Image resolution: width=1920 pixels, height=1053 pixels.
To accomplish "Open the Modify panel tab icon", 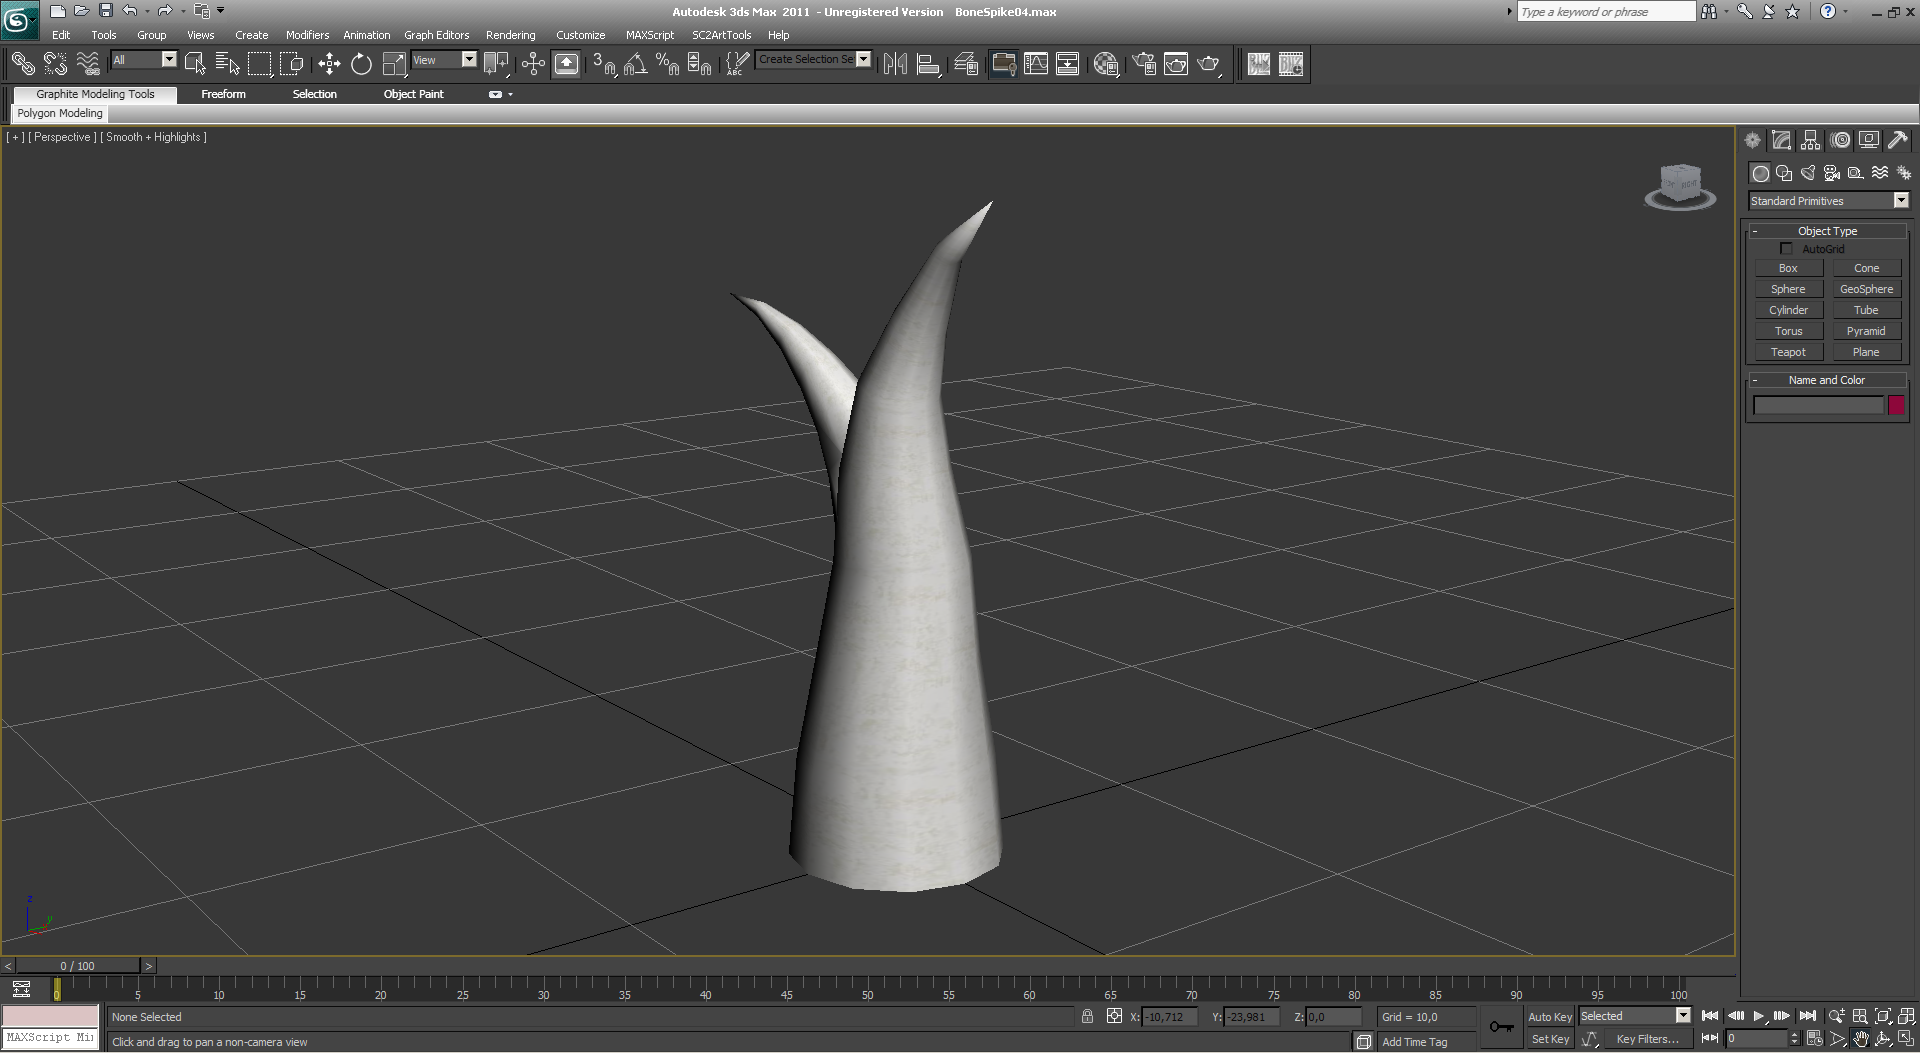I will point(1781,141).
